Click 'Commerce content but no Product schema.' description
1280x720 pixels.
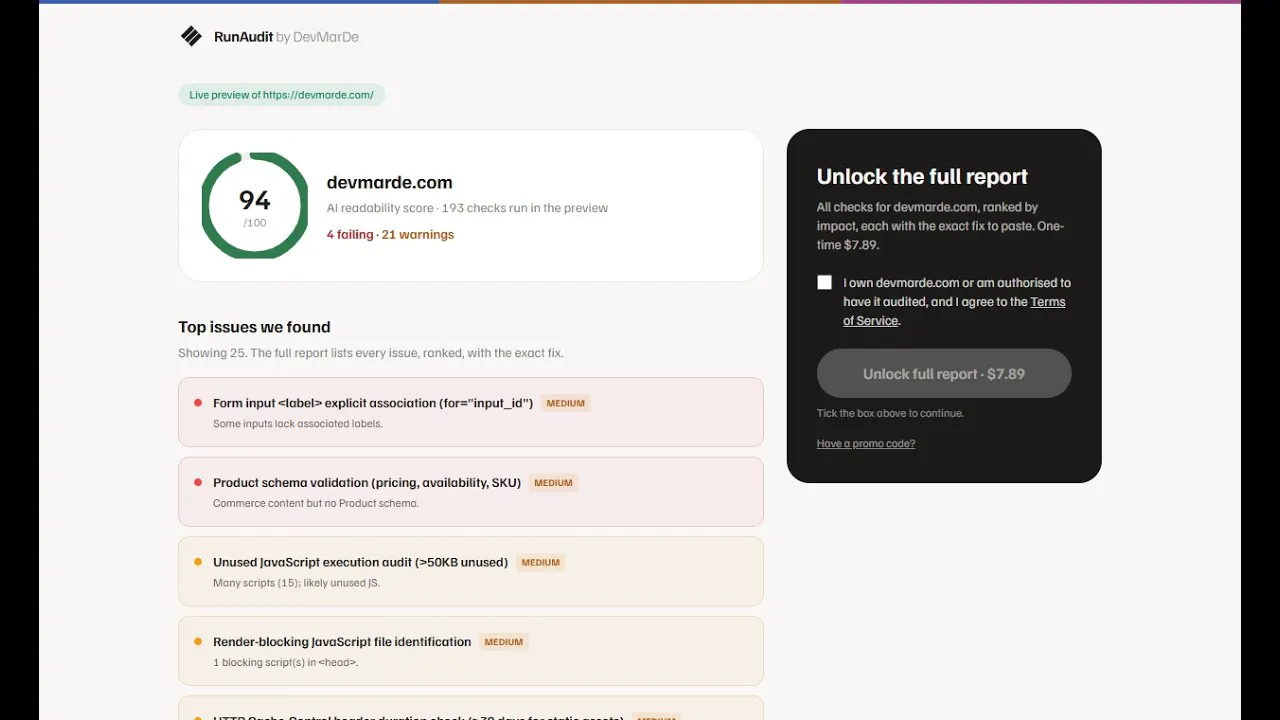tap(316, 503)
